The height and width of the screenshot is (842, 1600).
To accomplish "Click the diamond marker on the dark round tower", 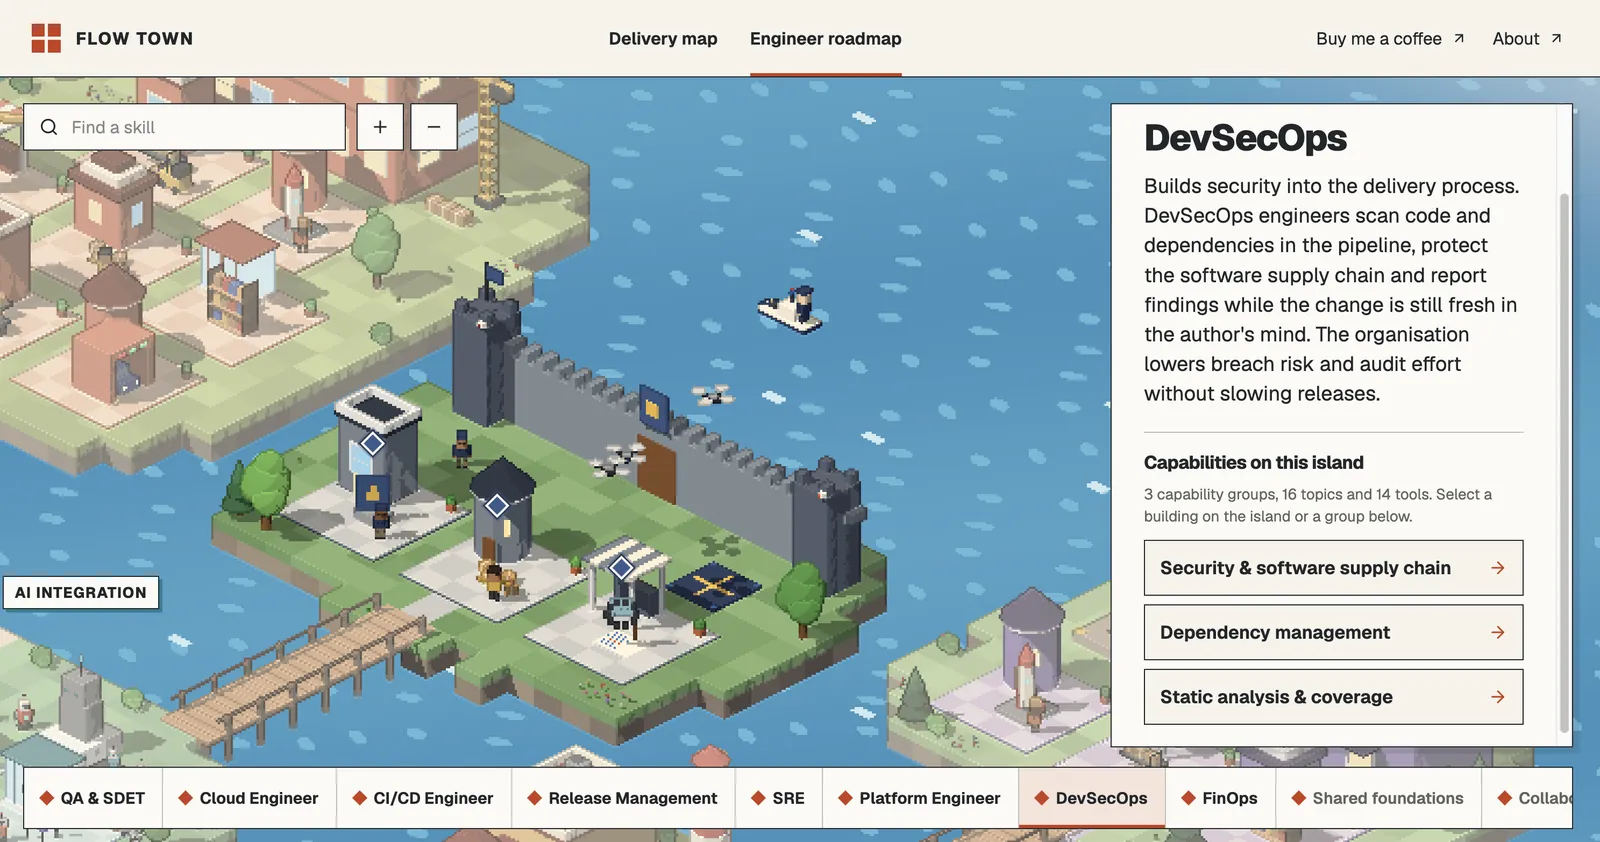I will [497, 506].
